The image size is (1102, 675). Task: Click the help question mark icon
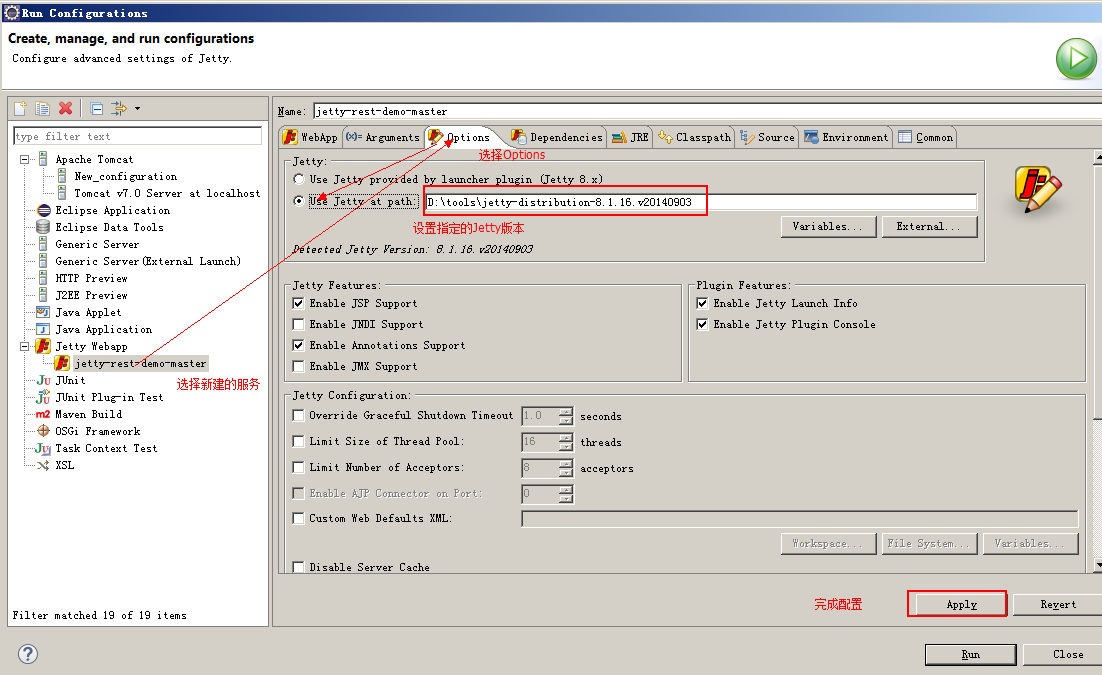click(27, 654)
